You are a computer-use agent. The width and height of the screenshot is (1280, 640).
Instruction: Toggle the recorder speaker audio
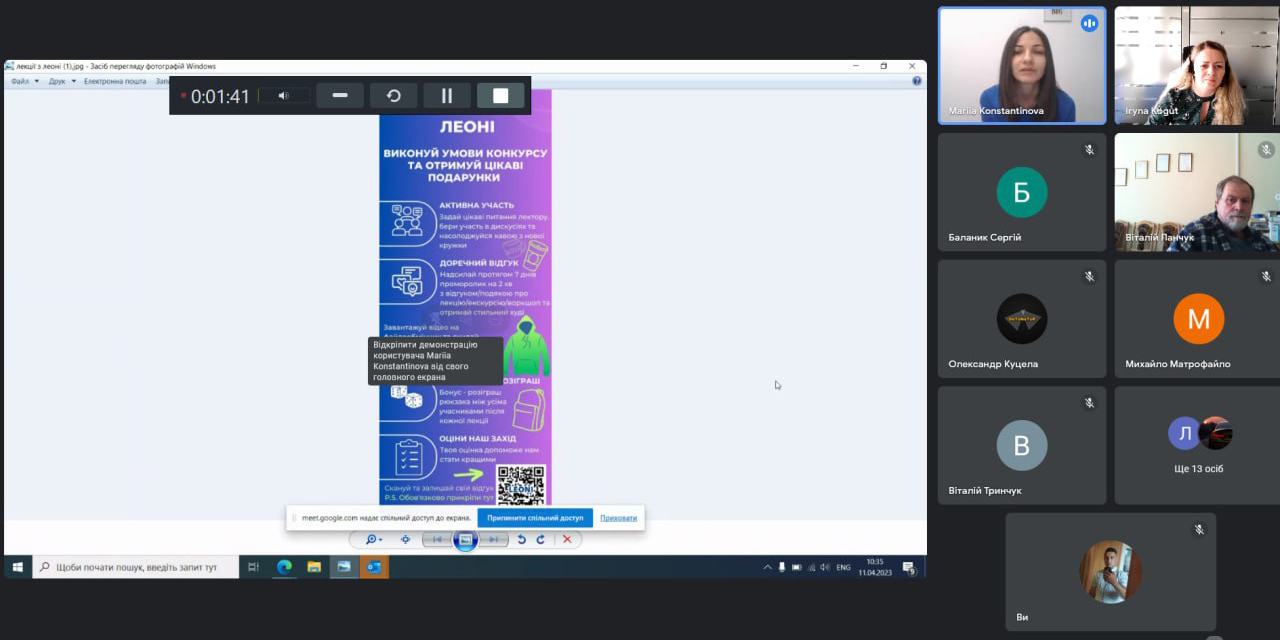[283, 96]
